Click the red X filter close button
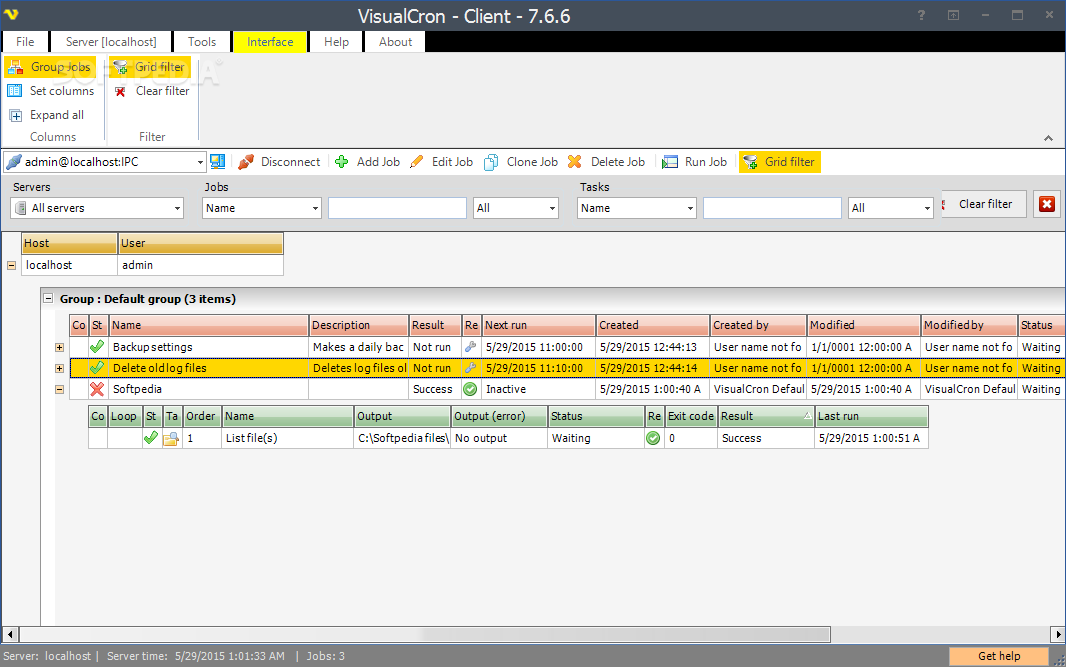 click(1047, 204)
